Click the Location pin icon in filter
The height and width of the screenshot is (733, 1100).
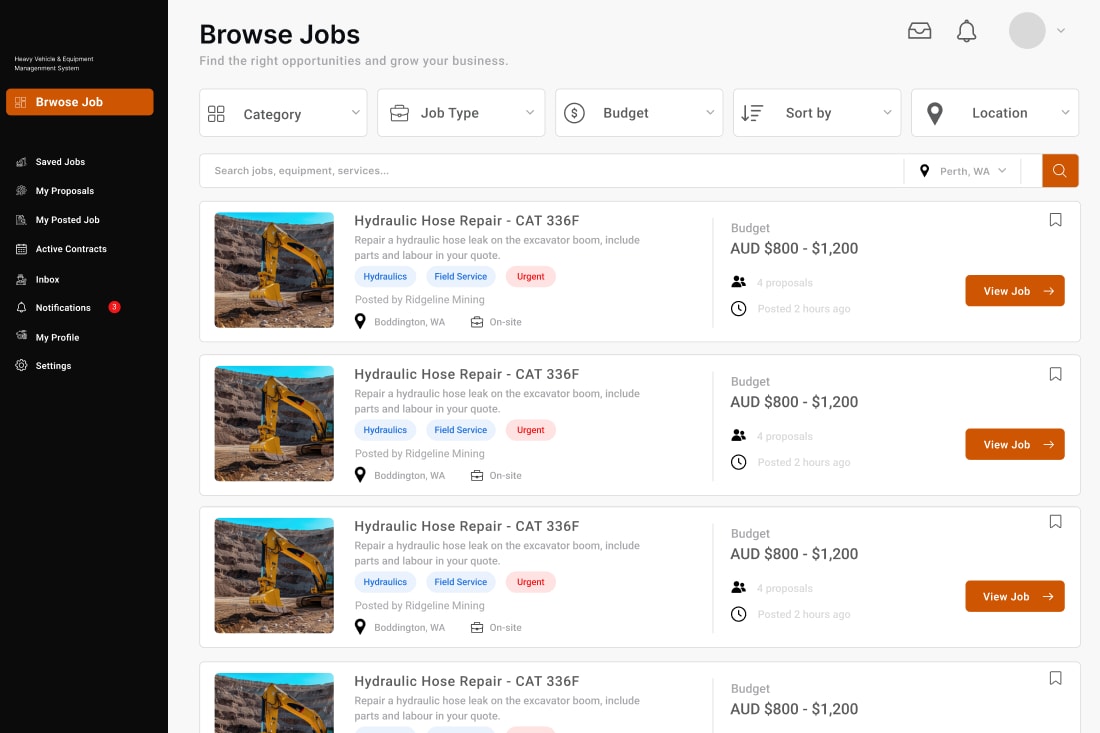(x=934, y=114)
